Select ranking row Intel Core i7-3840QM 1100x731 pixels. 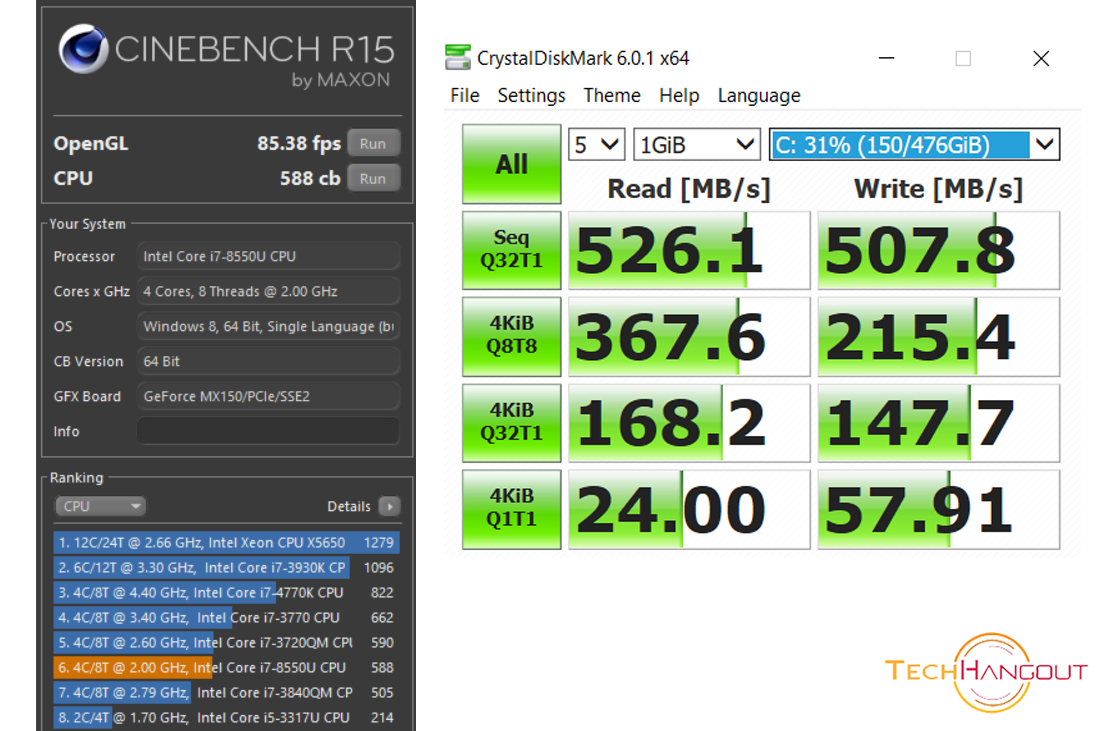point(227,692)
